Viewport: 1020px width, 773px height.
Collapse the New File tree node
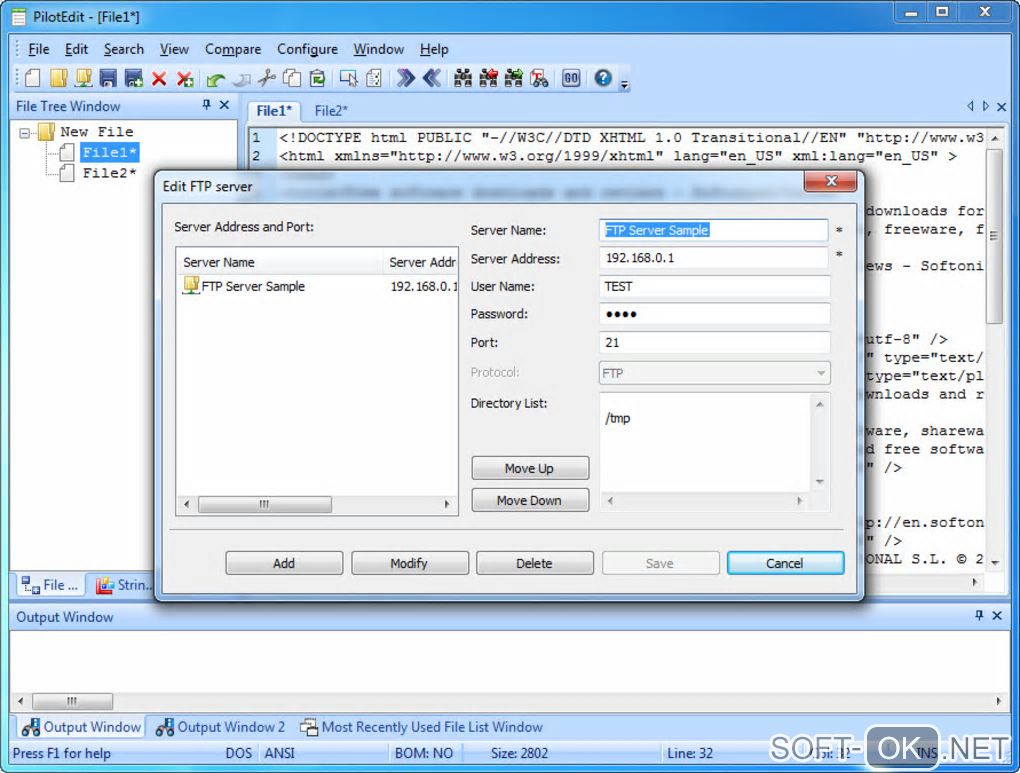(25, 133)
